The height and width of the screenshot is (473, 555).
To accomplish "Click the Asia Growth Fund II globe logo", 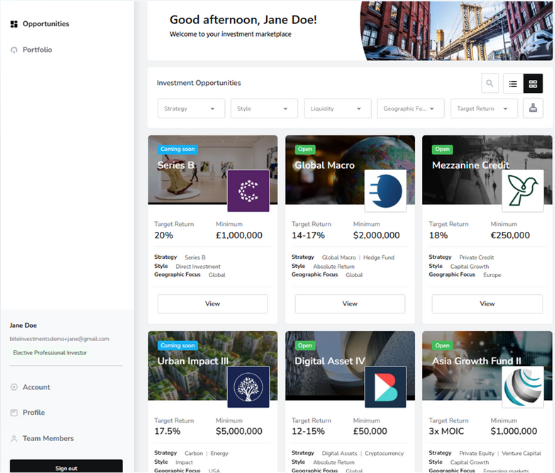I will 523,387.
